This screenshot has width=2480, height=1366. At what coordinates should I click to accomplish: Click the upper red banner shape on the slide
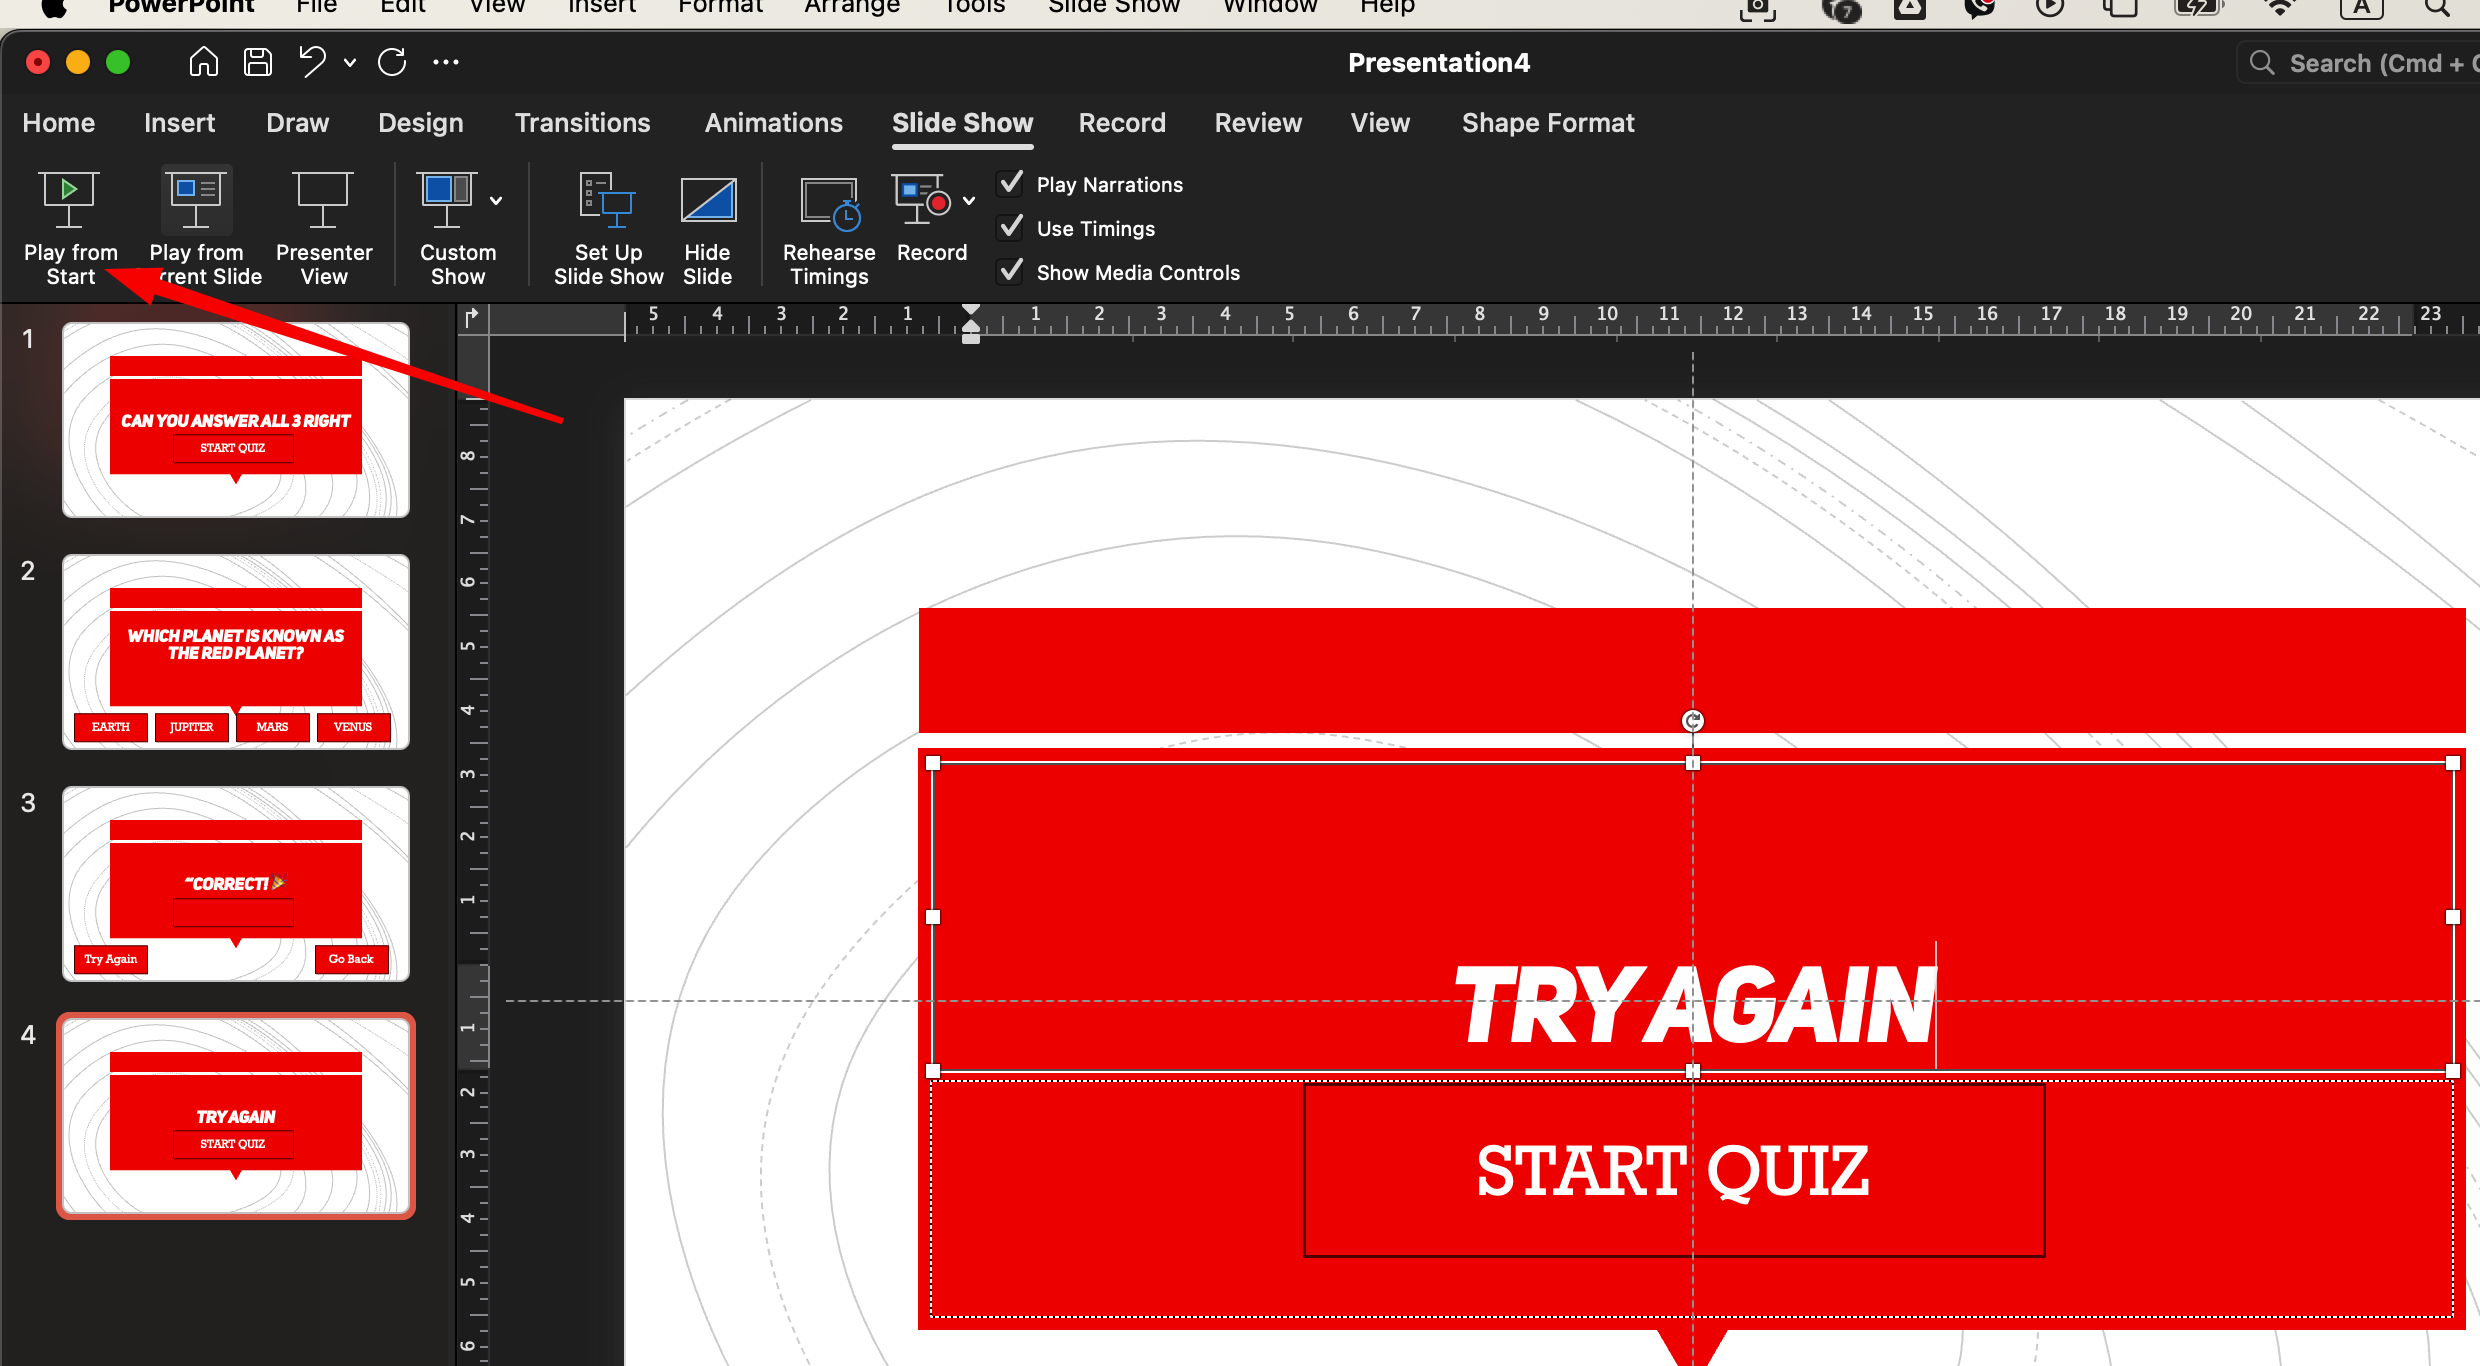[1692, 670]
